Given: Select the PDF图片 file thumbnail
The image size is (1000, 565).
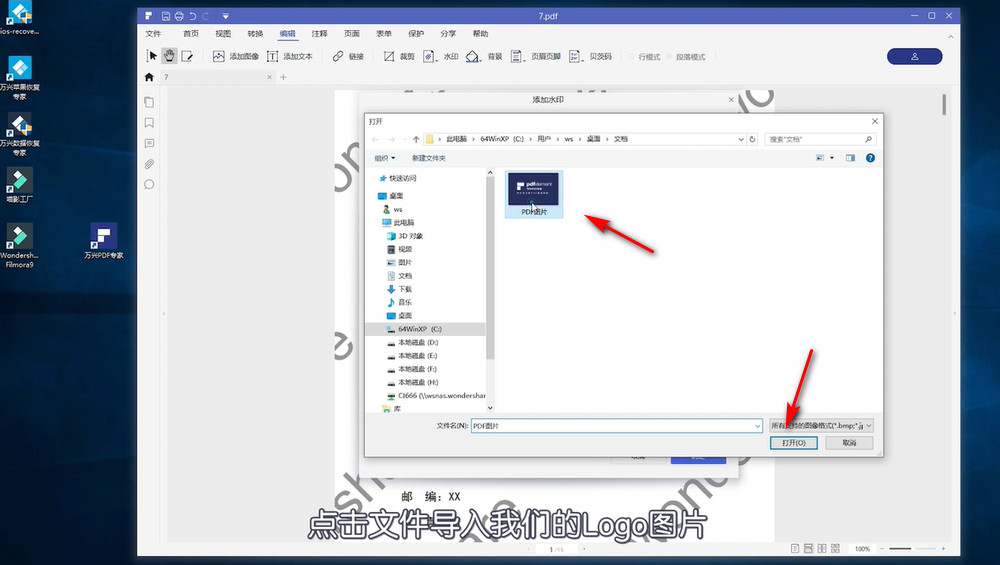Looking at the screenshot, I should pos(534,194).
